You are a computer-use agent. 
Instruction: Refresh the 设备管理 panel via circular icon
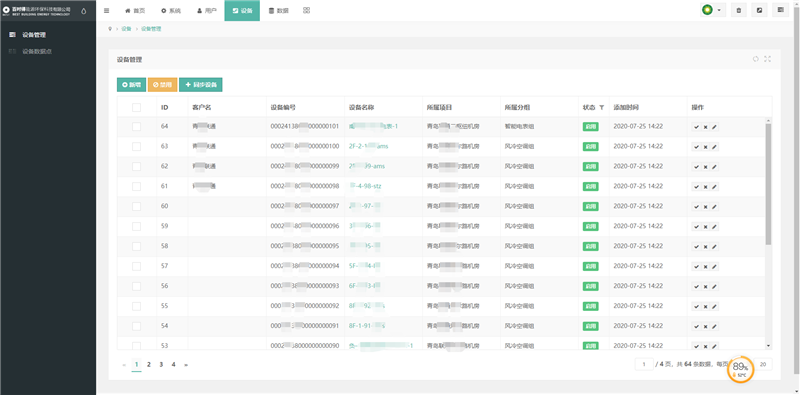coord(756,59)
